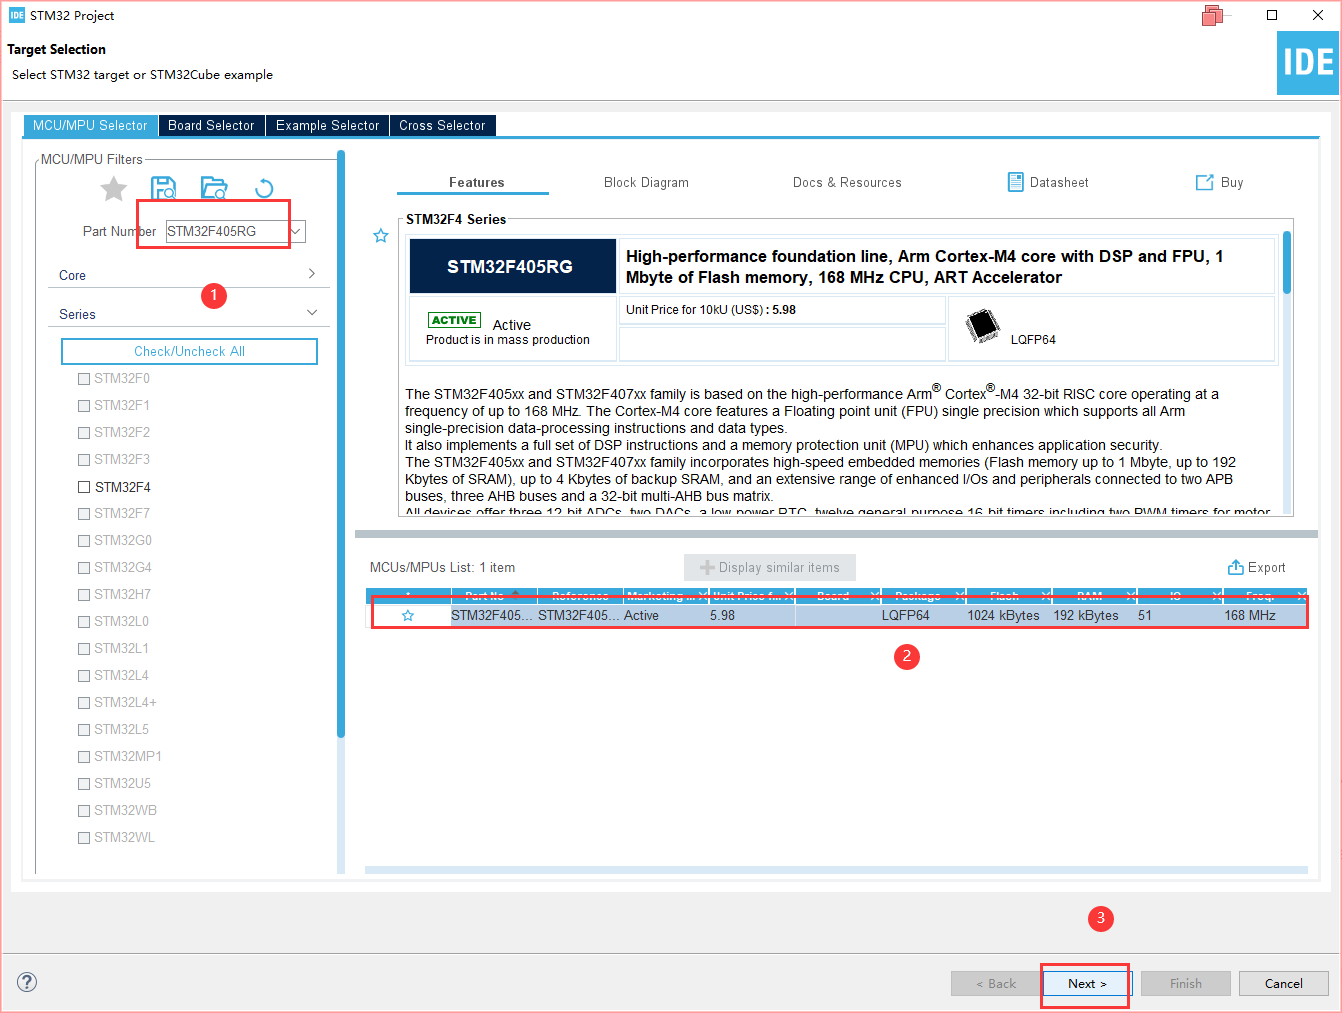Click the load search folder icon
Screen dimensions: 1342x1013
[214, 188]
